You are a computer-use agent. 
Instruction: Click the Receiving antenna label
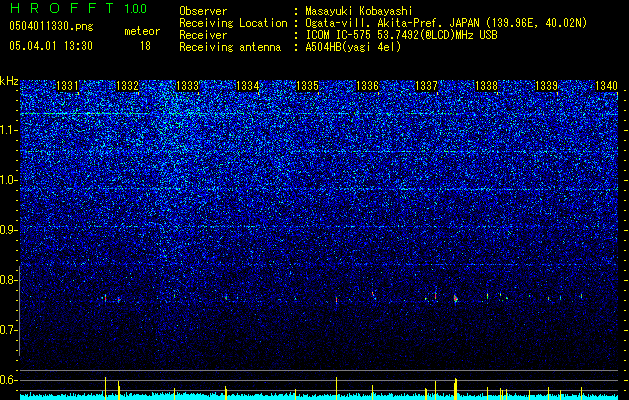pos(230,47)
